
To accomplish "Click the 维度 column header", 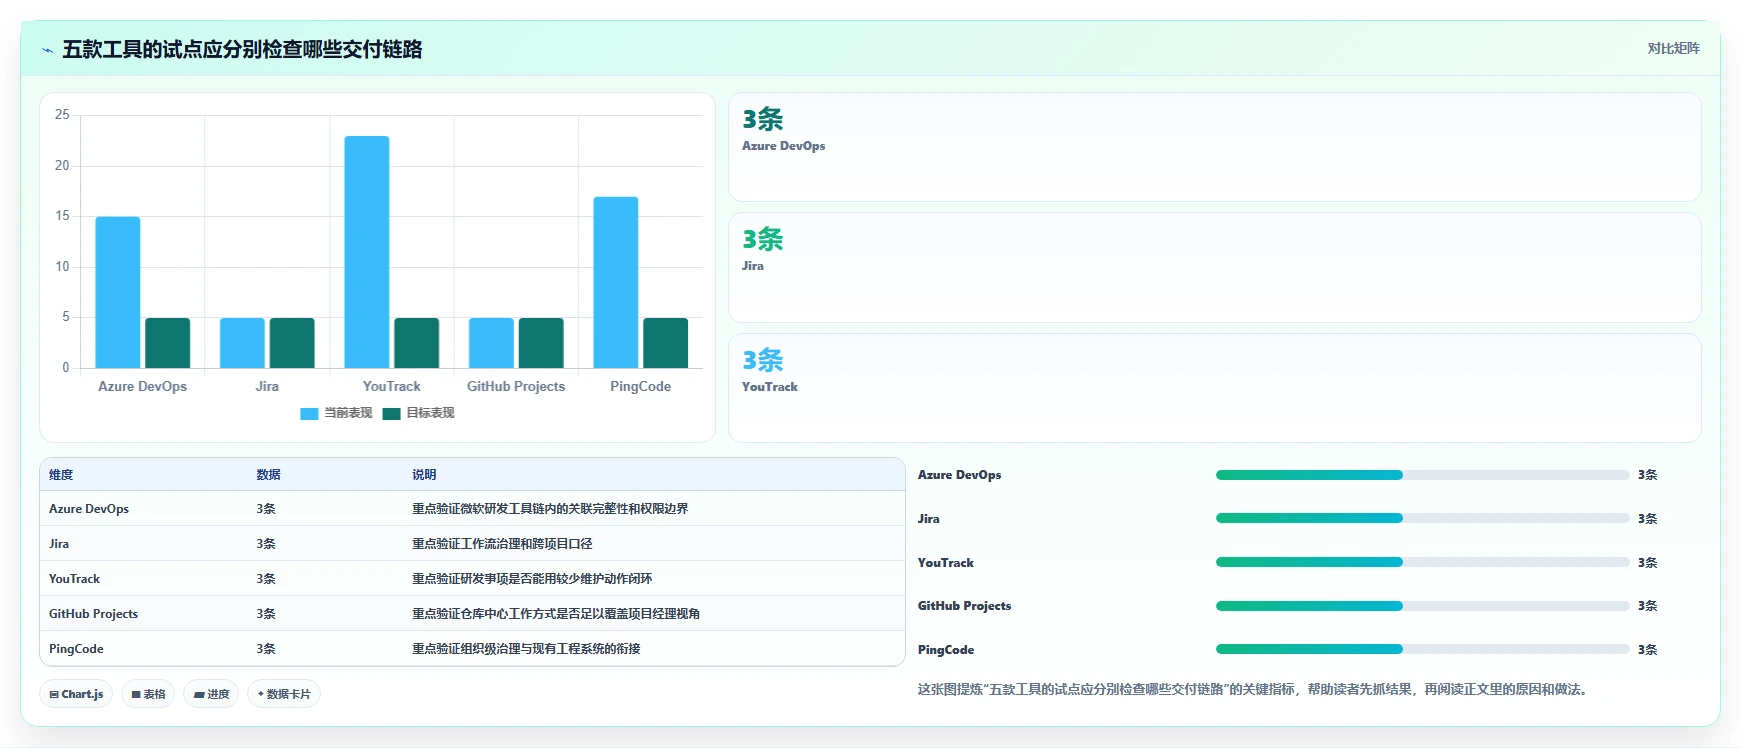I will pos(61,475).
